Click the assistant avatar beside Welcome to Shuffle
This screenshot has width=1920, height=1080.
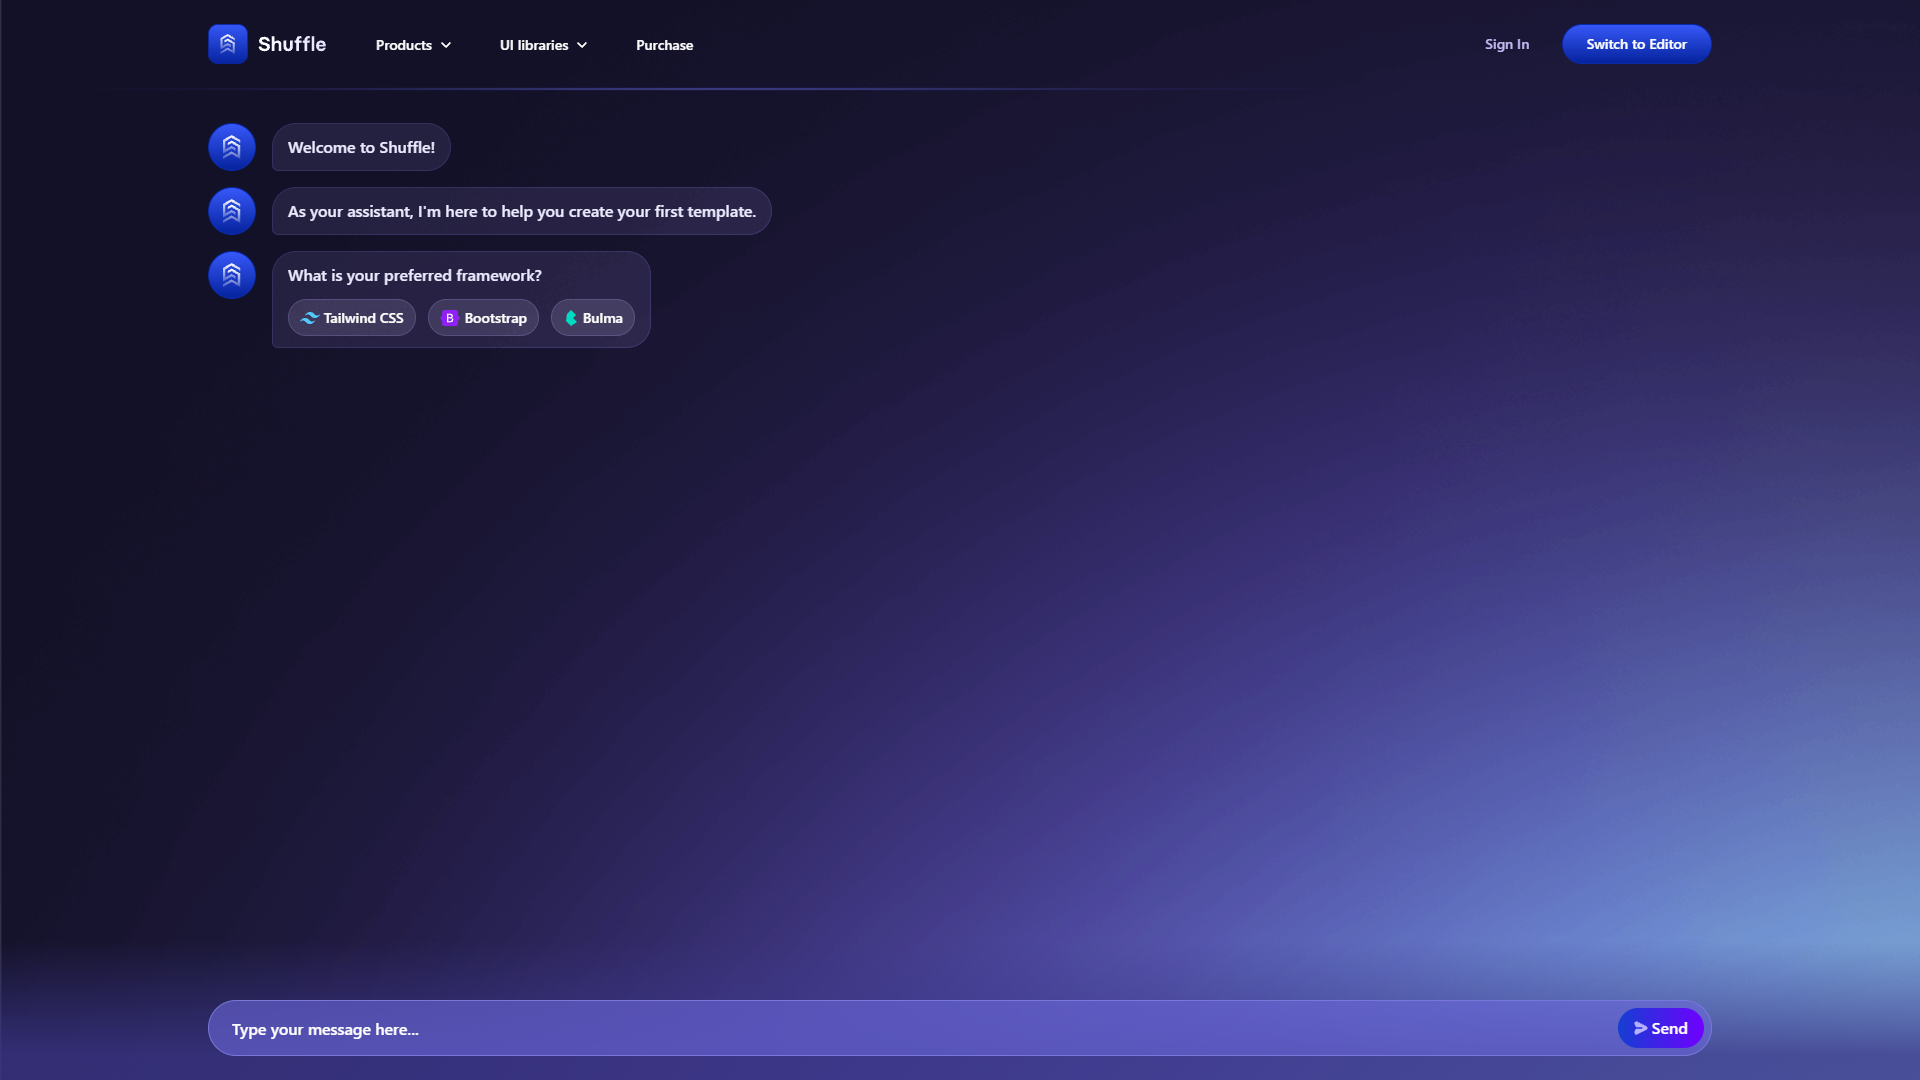(x=232, y=147)
